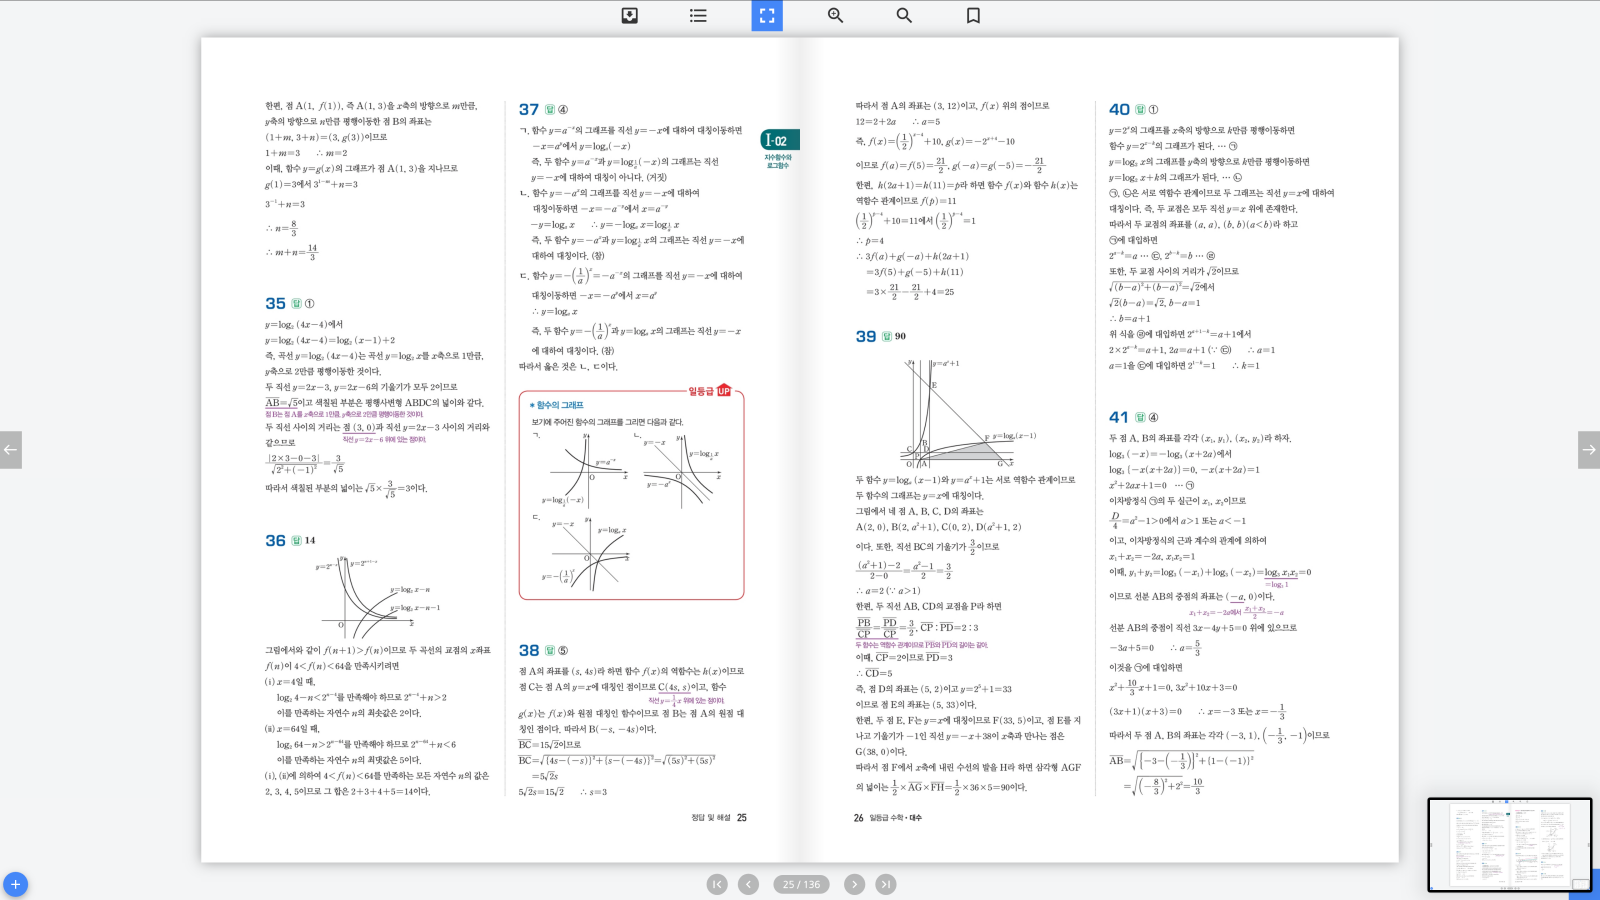This screenshot has width=1600, height=900.
Task: Click problem number 39 heading
Action: coord(866,337)
